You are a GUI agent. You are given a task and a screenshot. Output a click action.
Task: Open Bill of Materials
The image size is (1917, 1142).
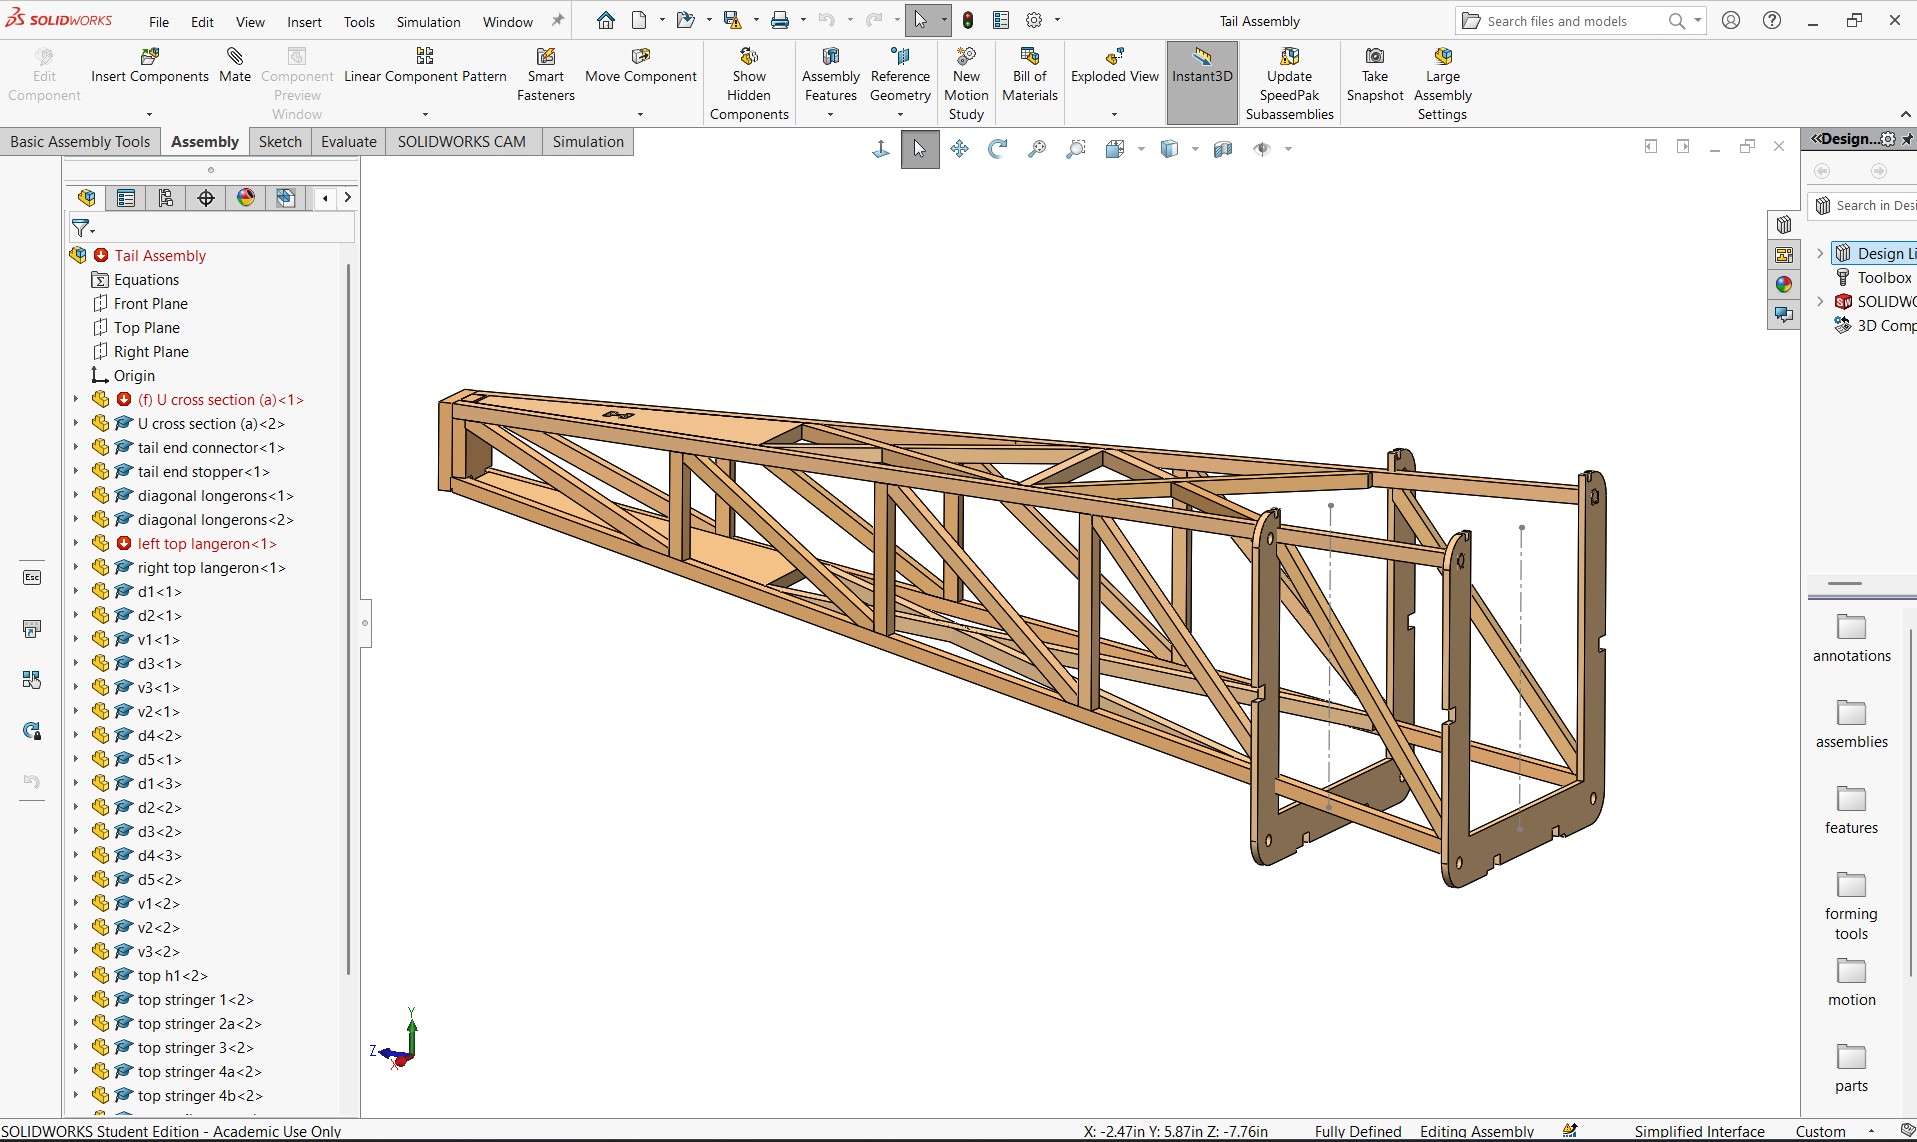[x=1030, y=75]
